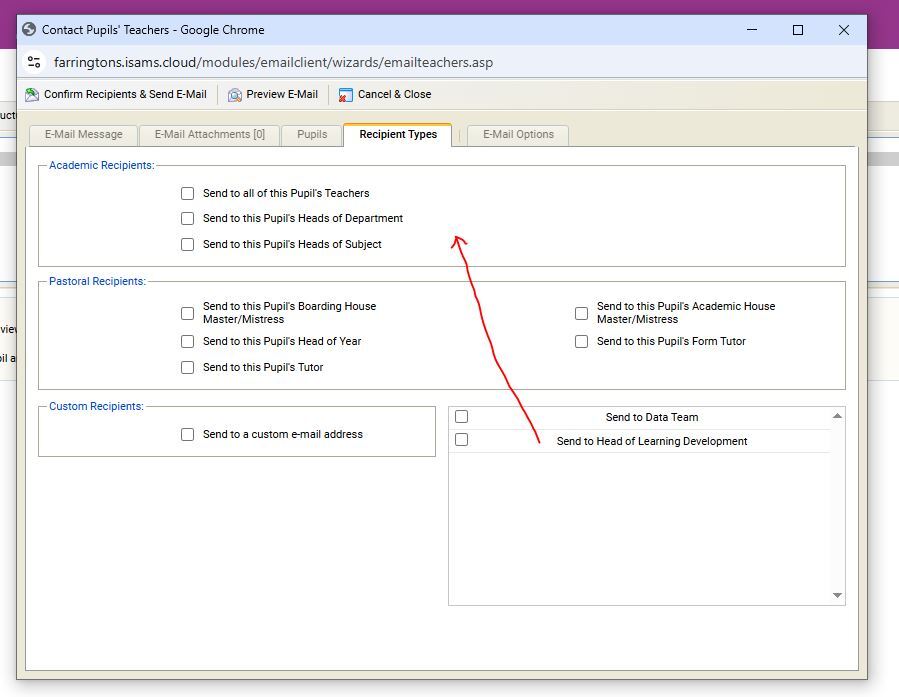The height and width of the screenshot is (697, 899).
Task: Open site information icon in address bar
Action: click(34, 62)
